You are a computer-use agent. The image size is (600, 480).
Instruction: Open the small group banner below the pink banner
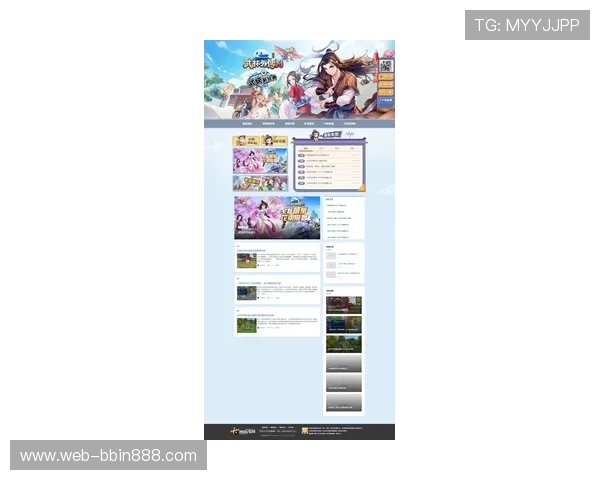260,183
